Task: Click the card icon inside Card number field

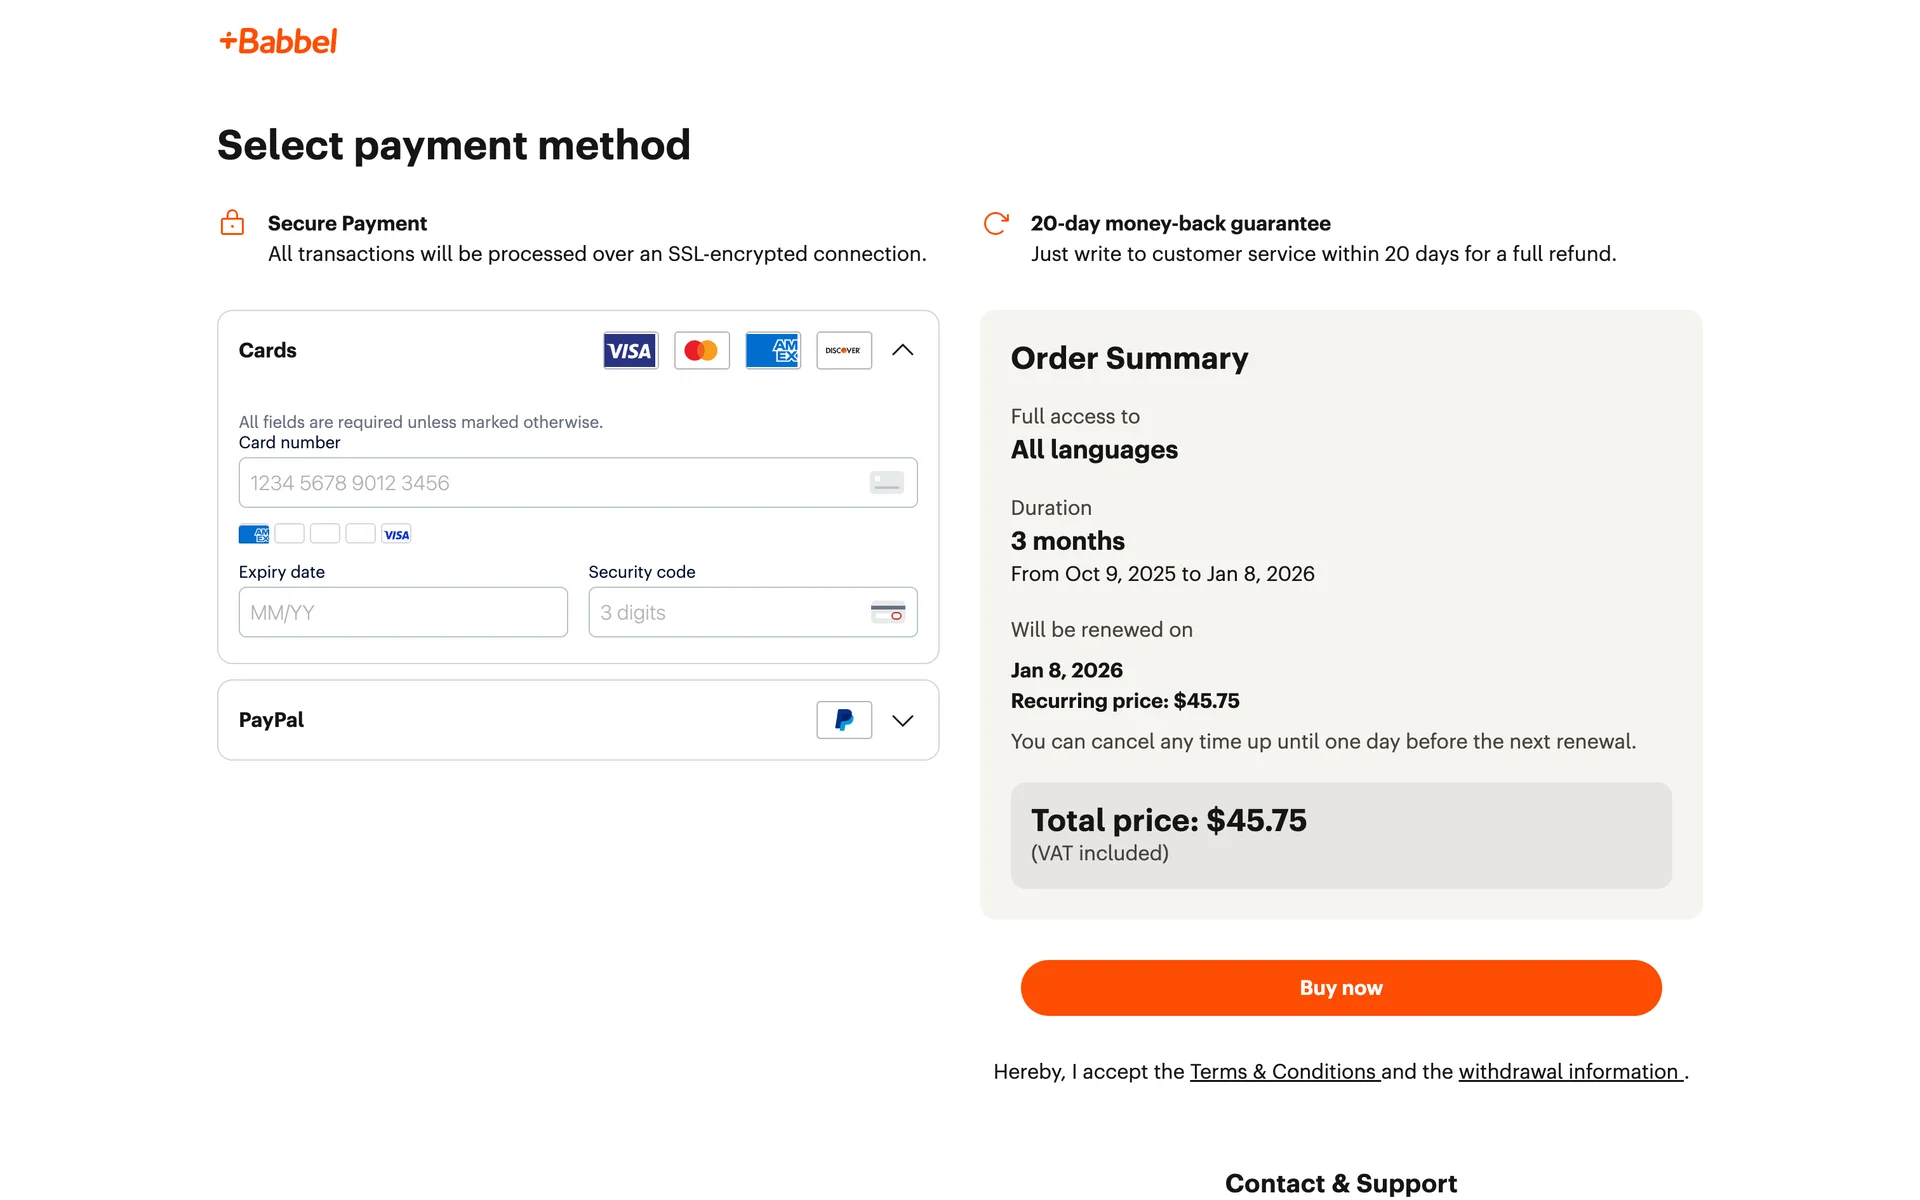Action: click(886, 483)
